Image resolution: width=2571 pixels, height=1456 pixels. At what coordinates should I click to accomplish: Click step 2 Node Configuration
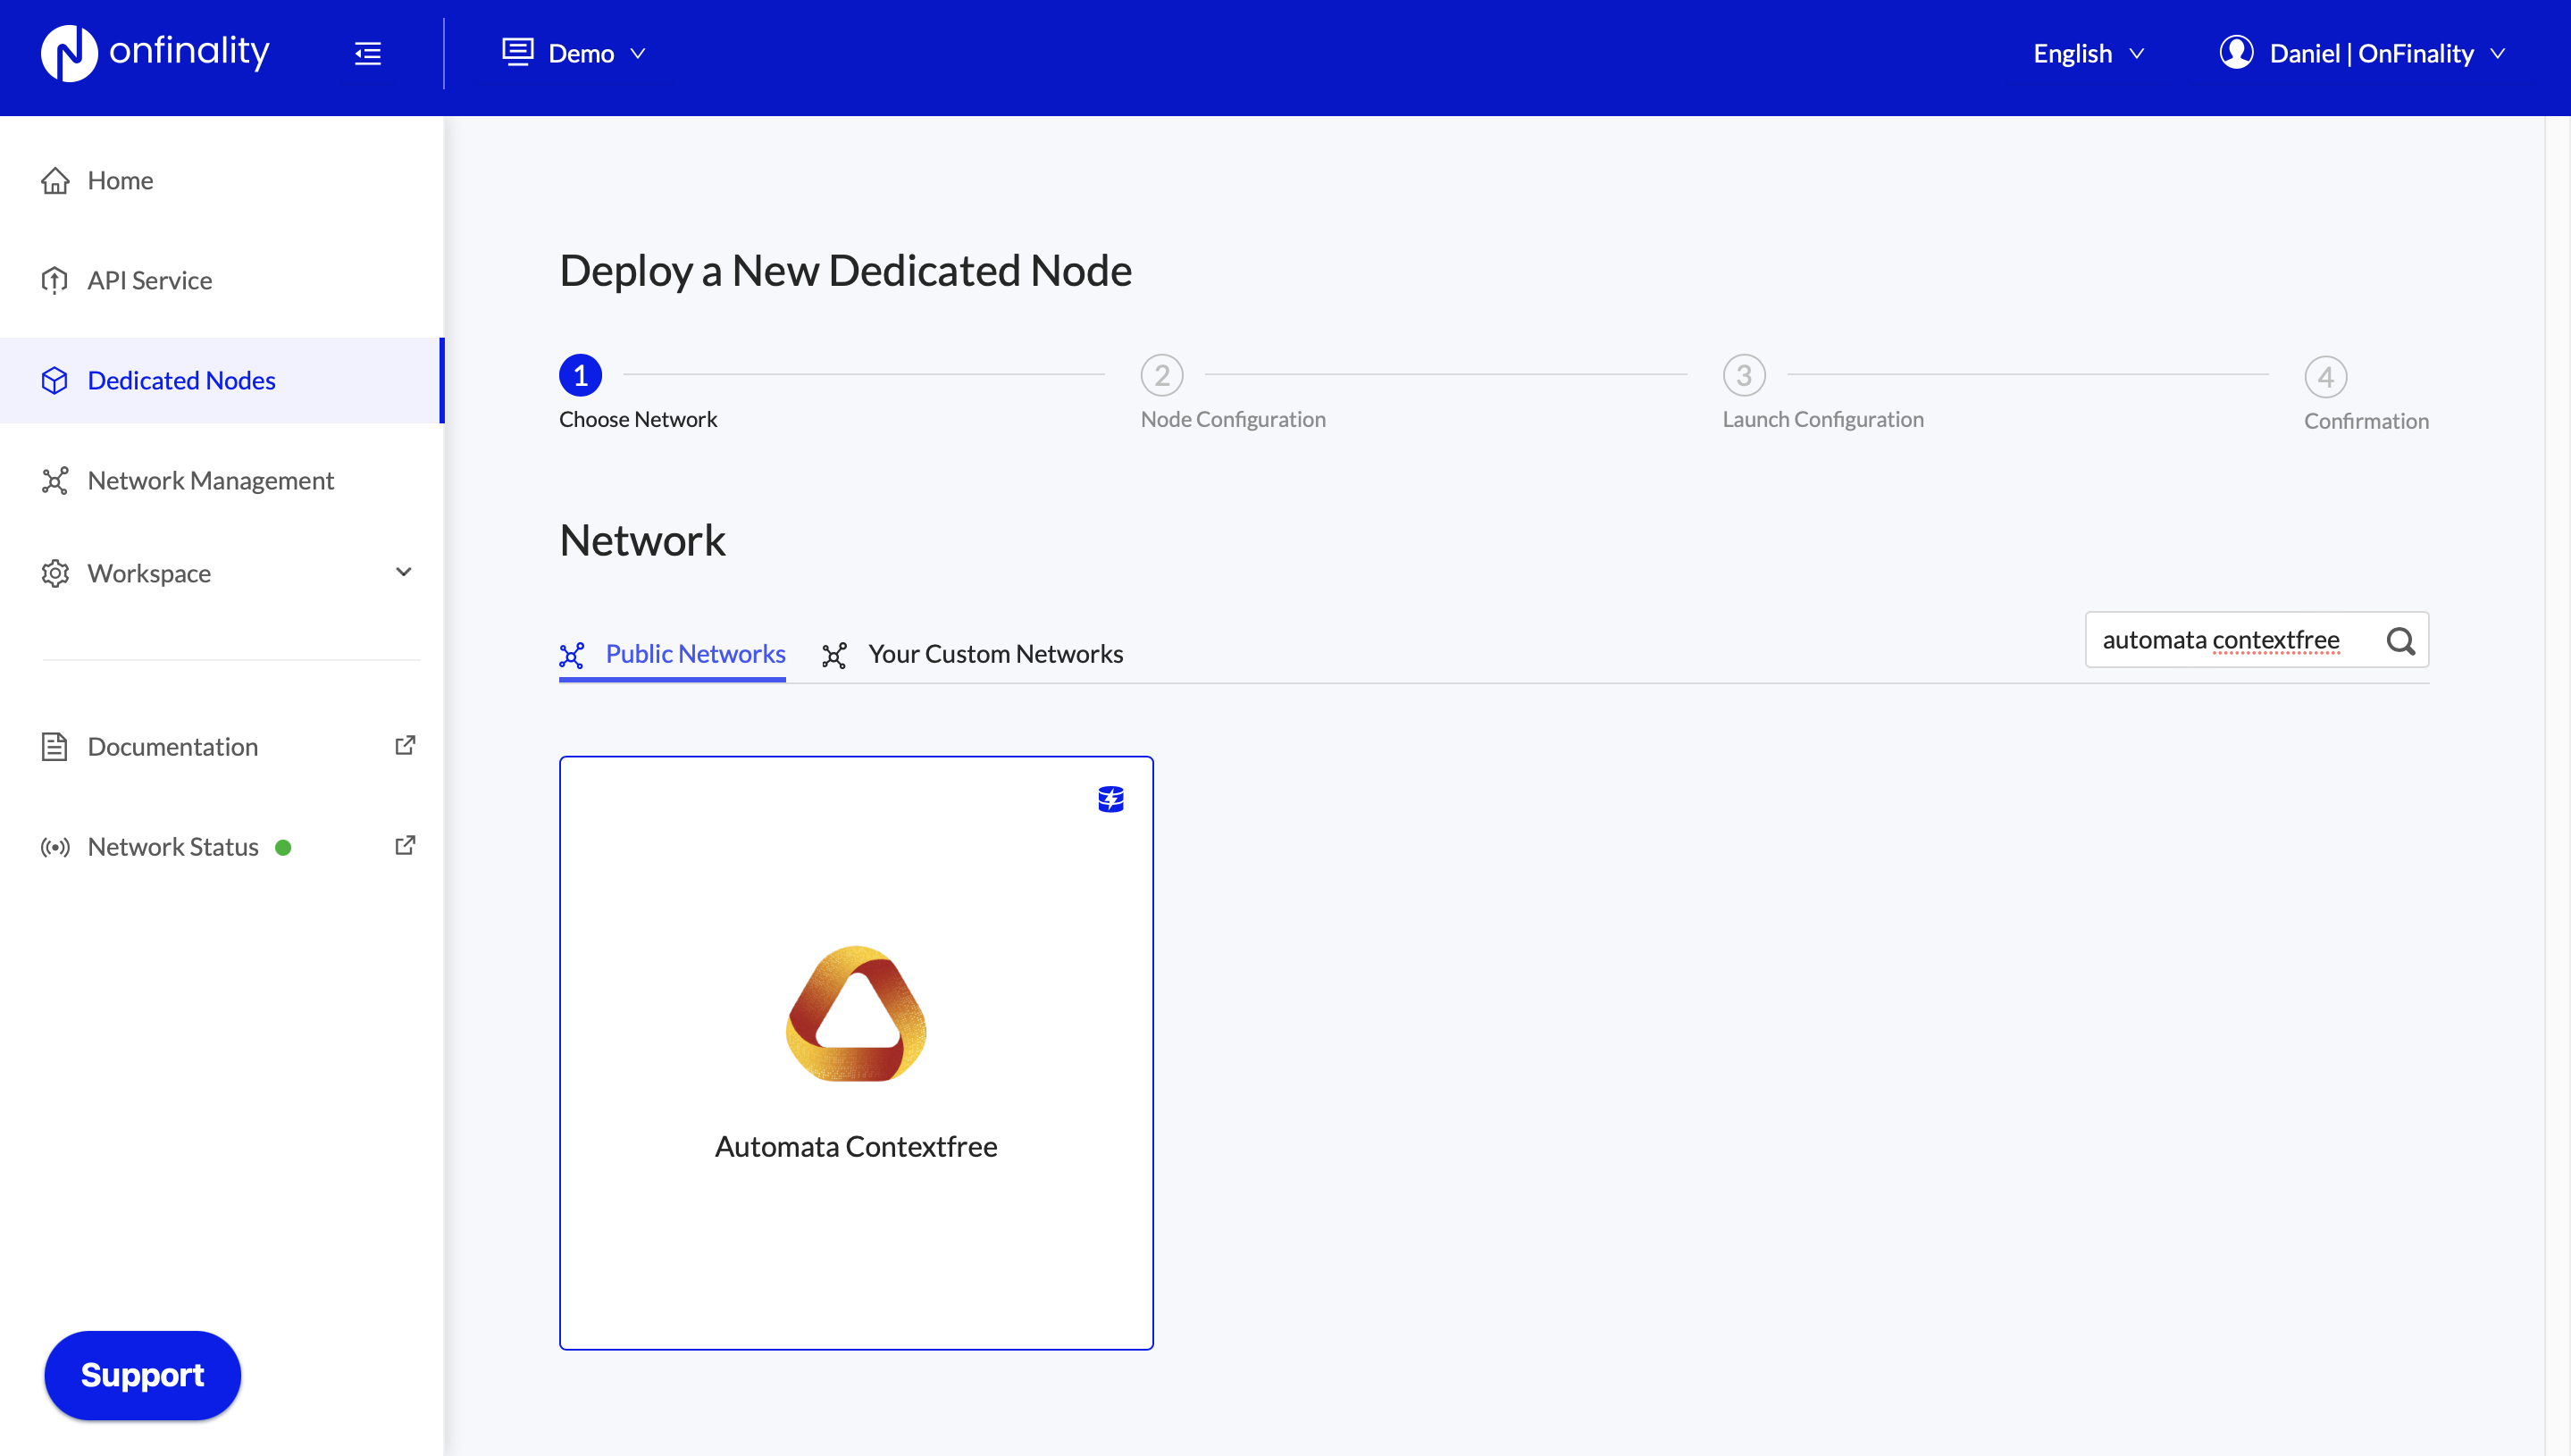tap(1162, 376)
